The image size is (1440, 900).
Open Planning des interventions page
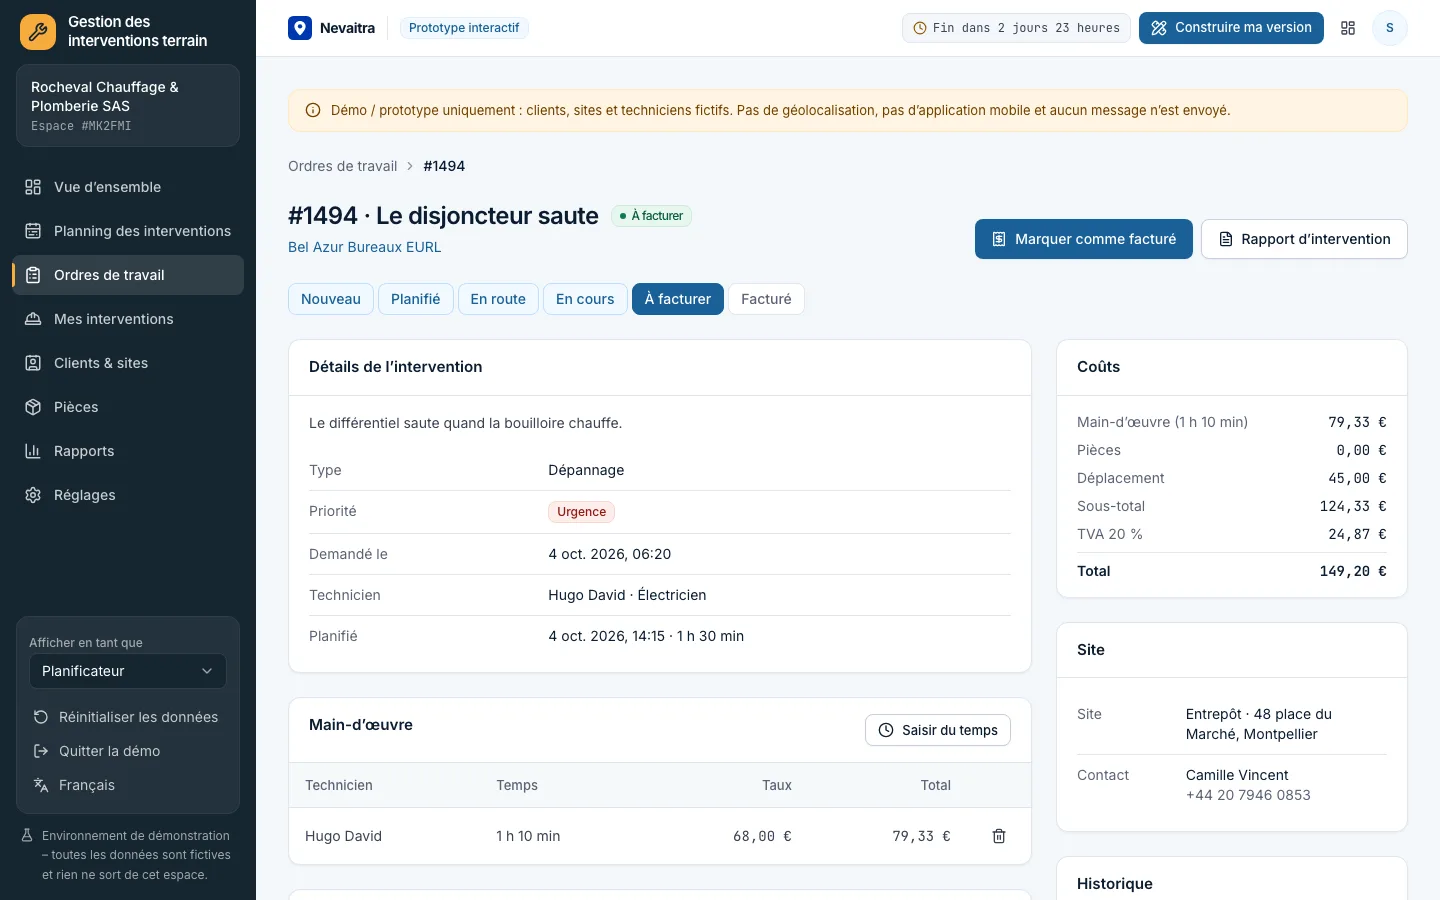[128, 231]
